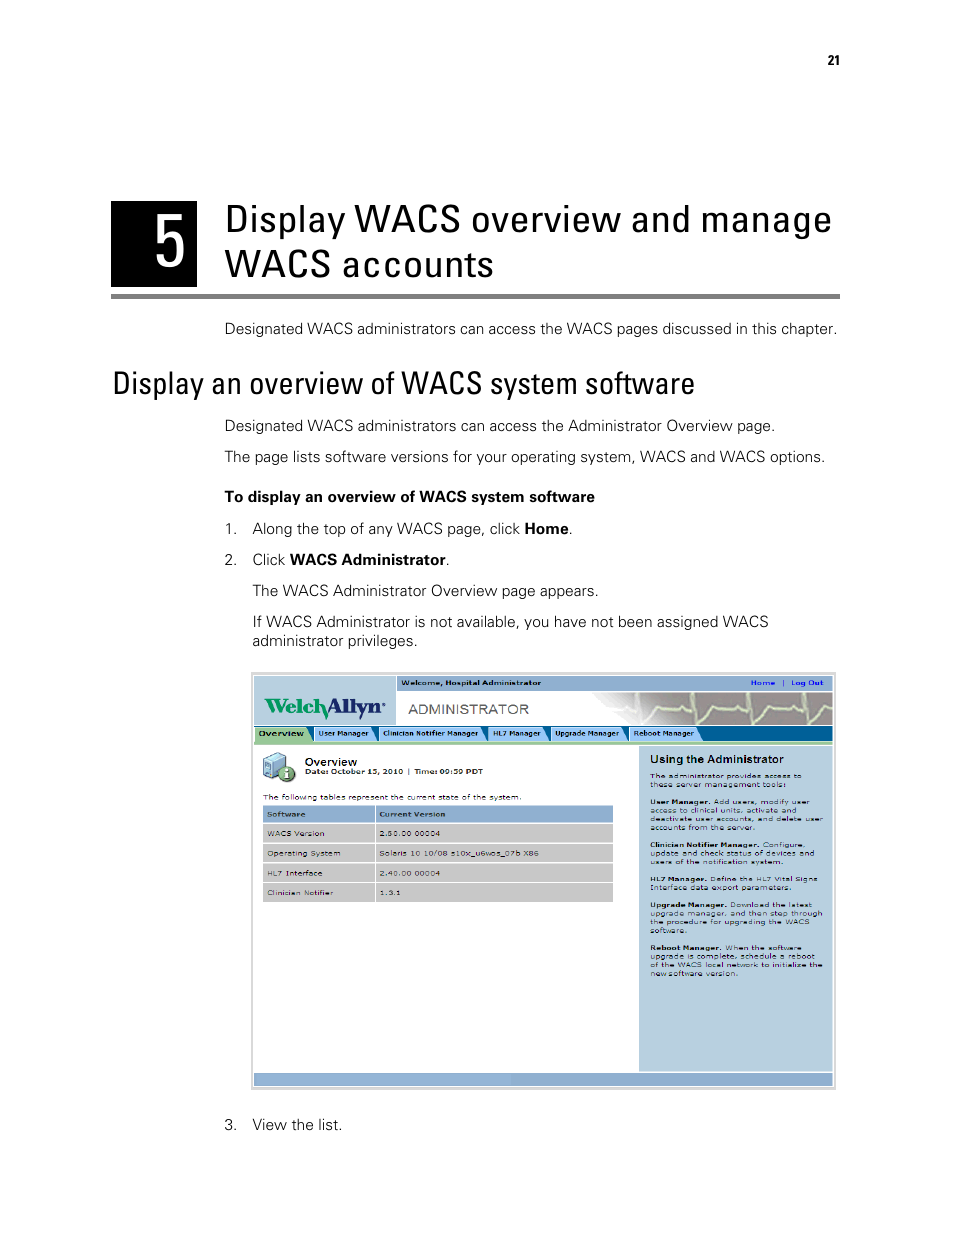Open the Reboot Manager tab
The image size is (954, 1235).
pos(663,734)
